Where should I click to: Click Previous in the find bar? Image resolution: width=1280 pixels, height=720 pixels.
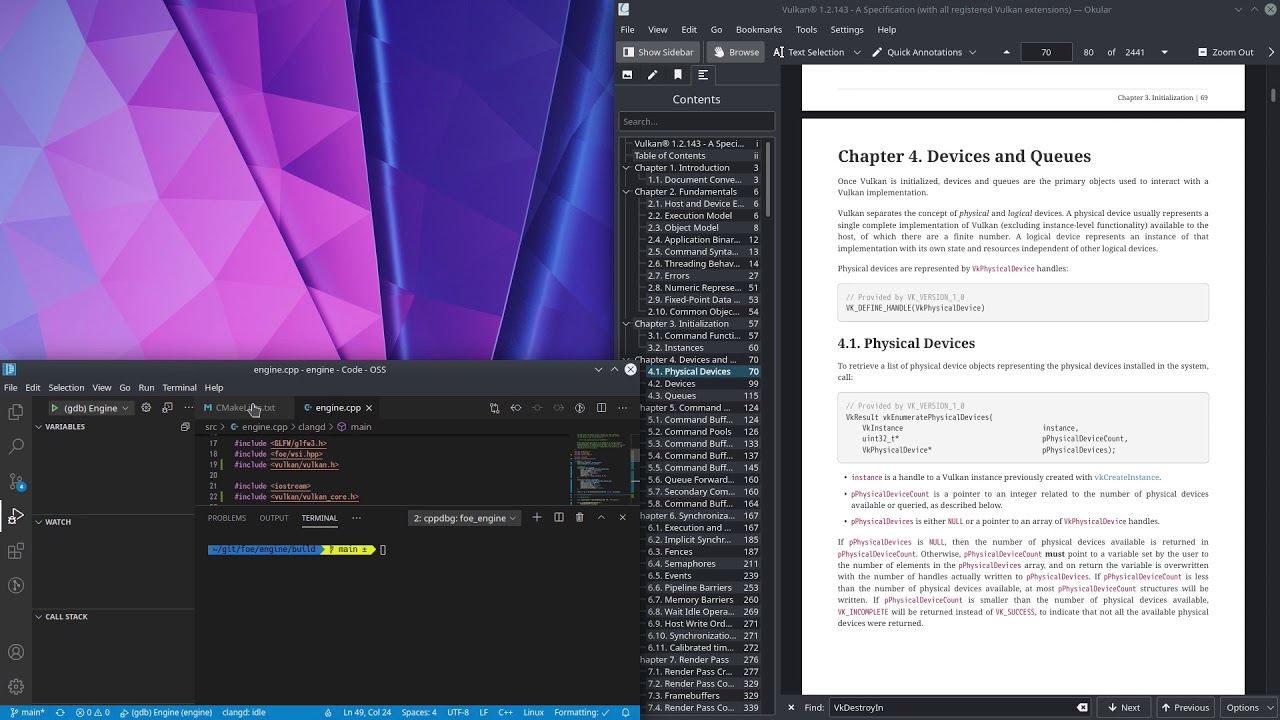(1185, 707)
